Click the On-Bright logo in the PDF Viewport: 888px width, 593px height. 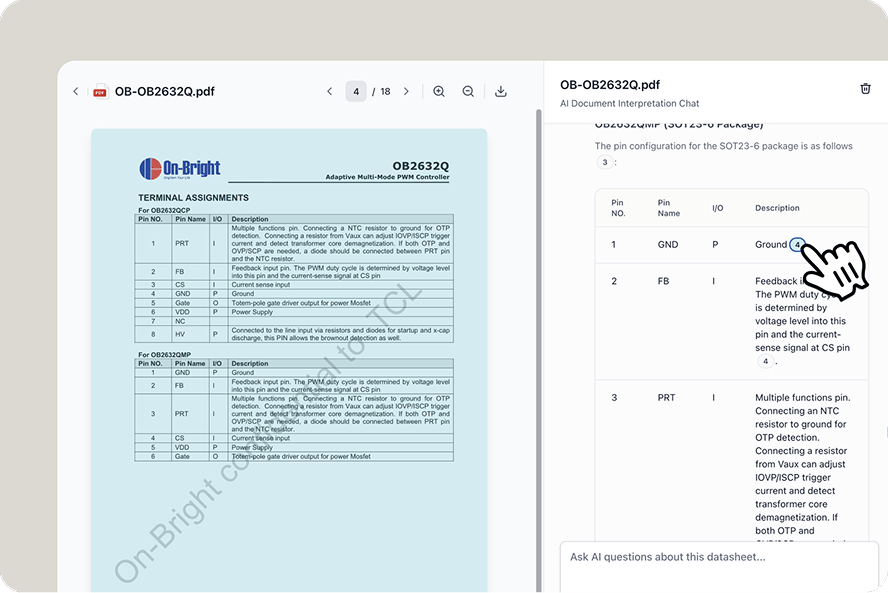pos(180,168)
